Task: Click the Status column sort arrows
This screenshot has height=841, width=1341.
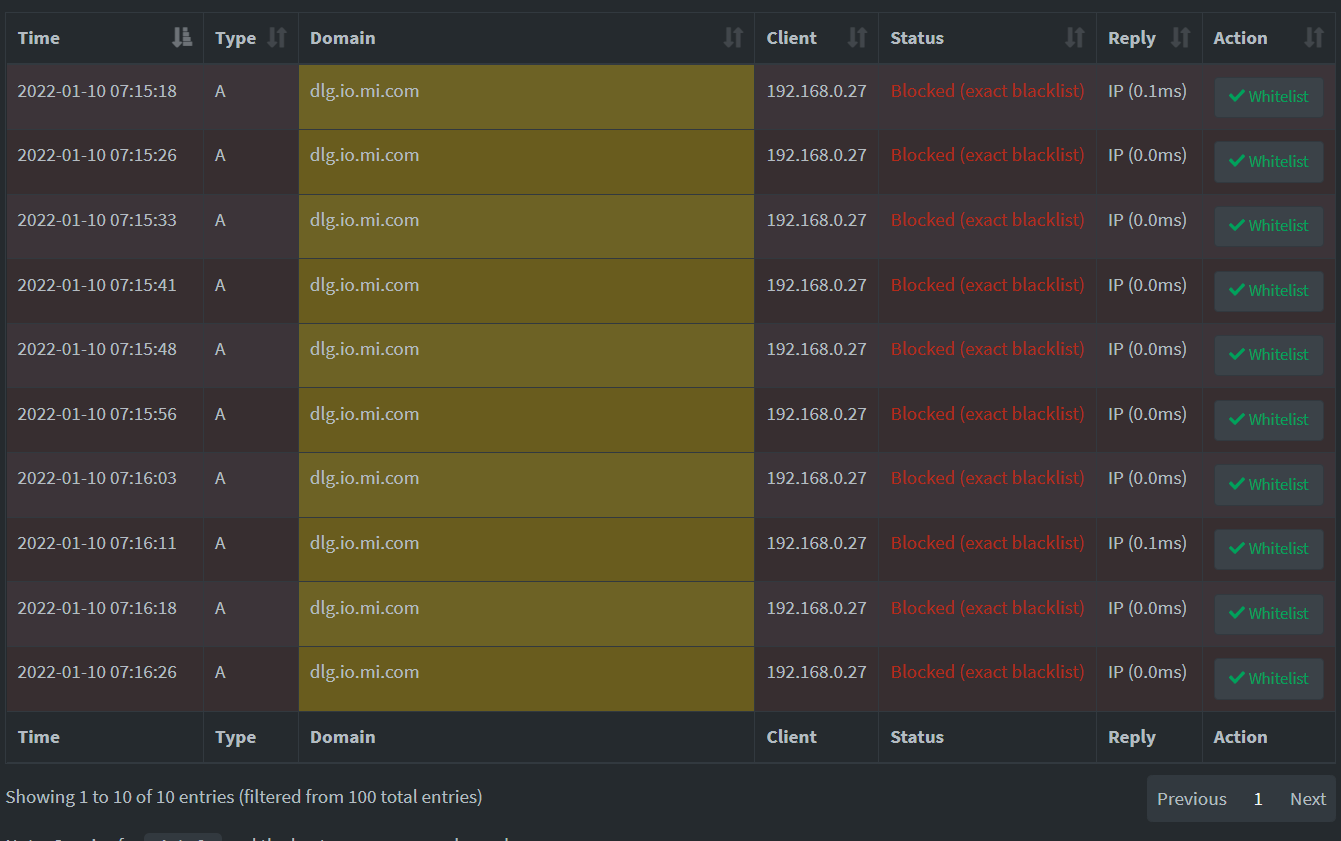Action: (1074, 38)
